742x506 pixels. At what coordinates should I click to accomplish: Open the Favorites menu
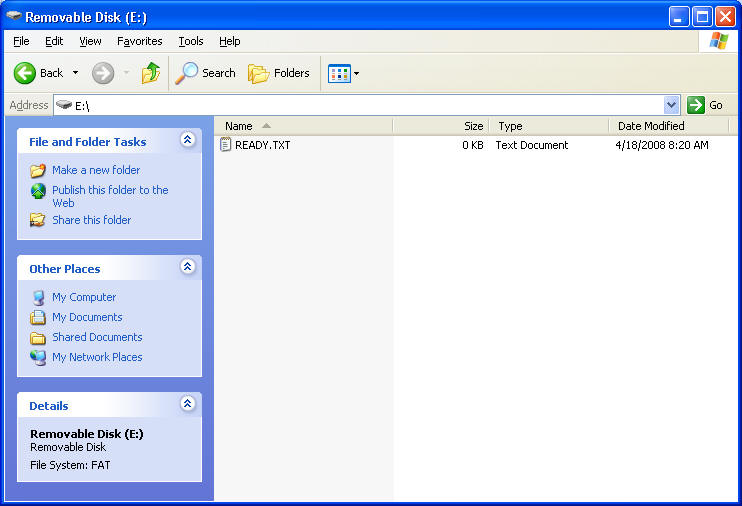(140, 42)
